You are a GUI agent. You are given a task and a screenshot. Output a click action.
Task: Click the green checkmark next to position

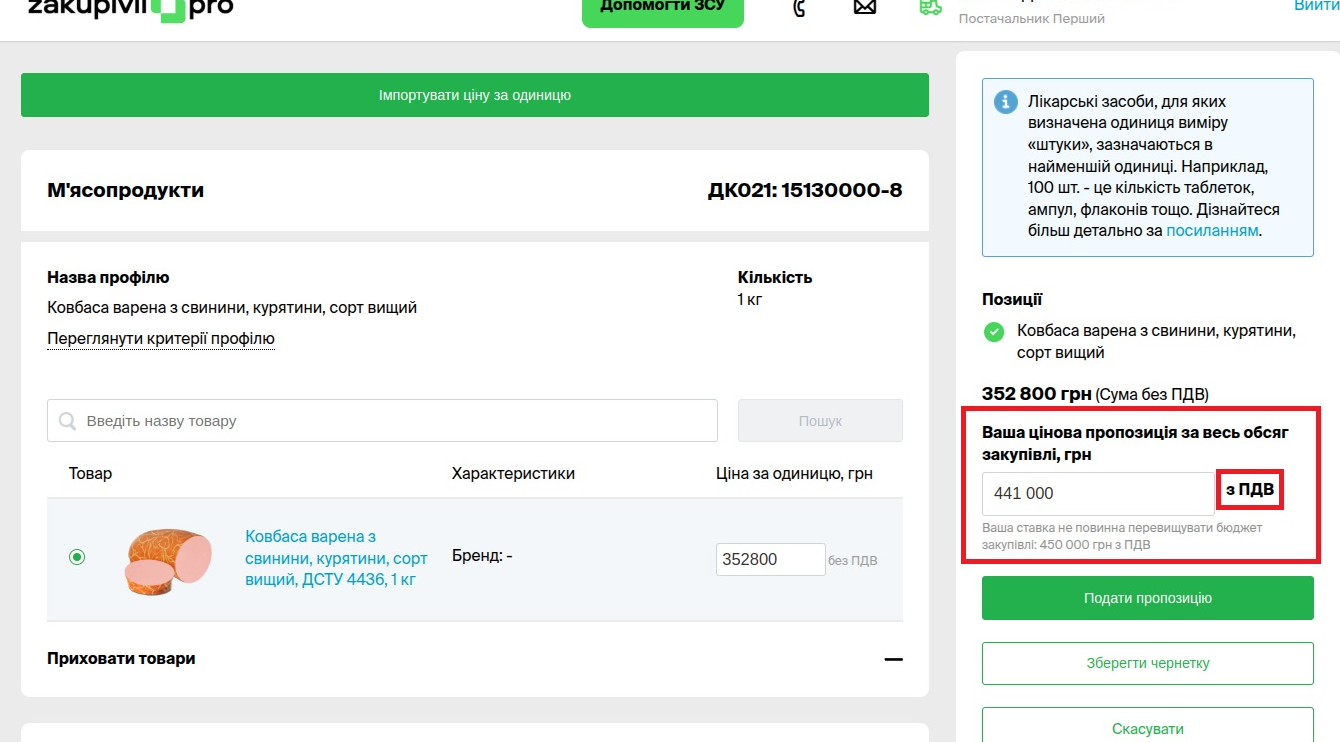994,332
